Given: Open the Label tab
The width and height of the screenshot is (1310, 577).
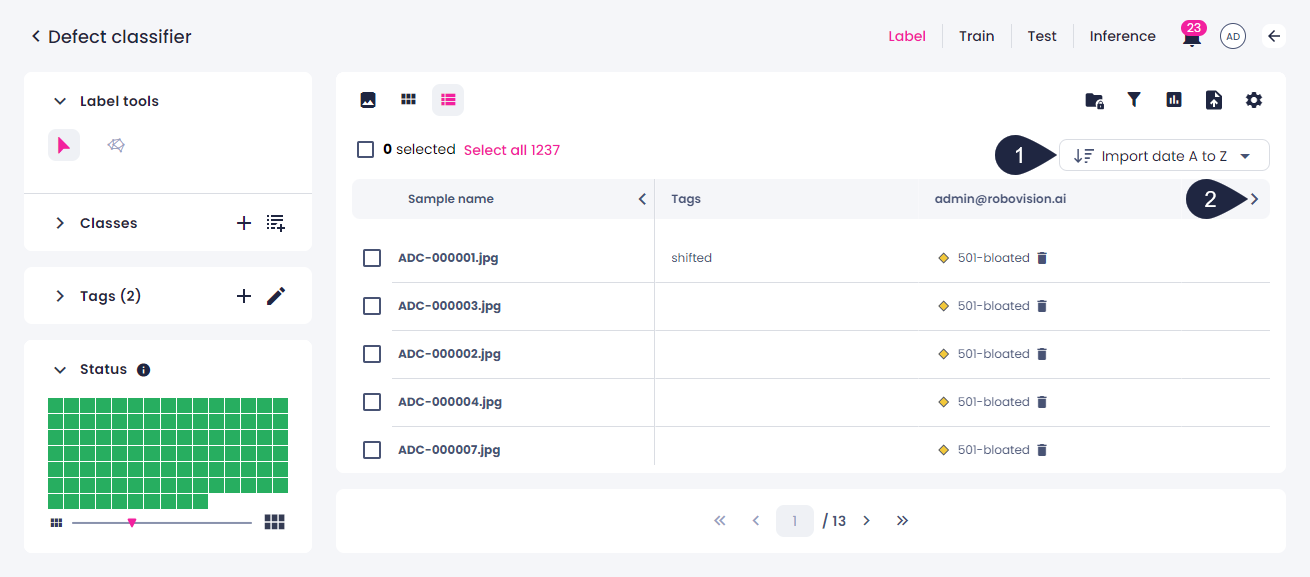Looking at the screenshot, I should [907, 36].
